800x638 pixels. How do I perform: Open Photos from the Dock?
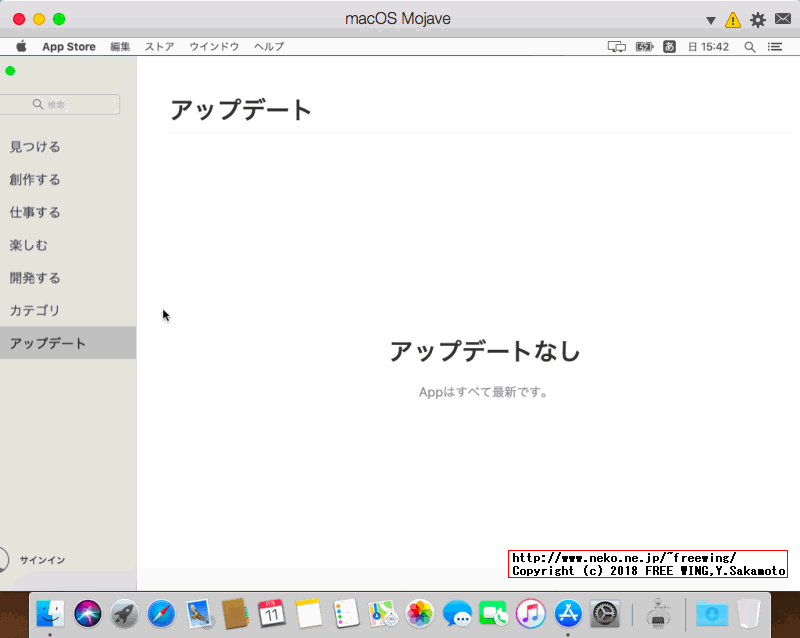pyautogui.click(x=420, y=615)
